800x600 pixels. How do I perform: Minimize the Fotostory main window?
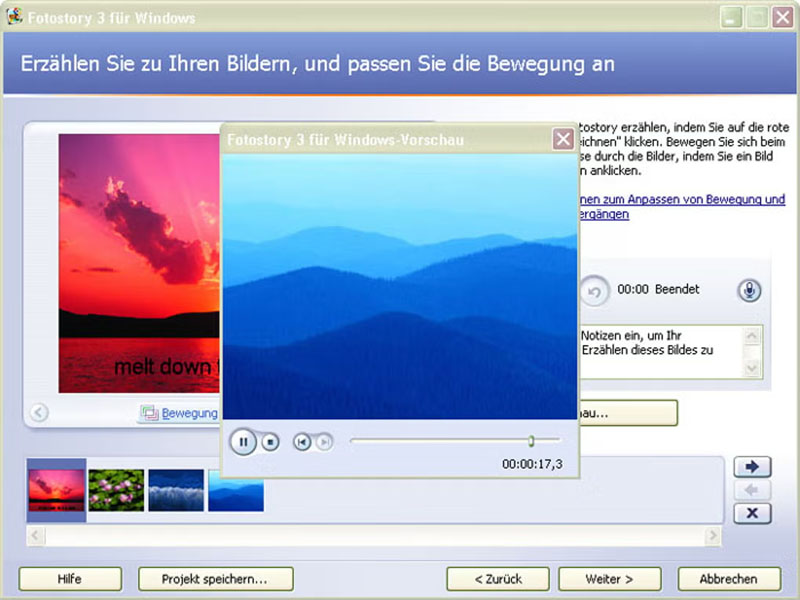click(731, 17)
